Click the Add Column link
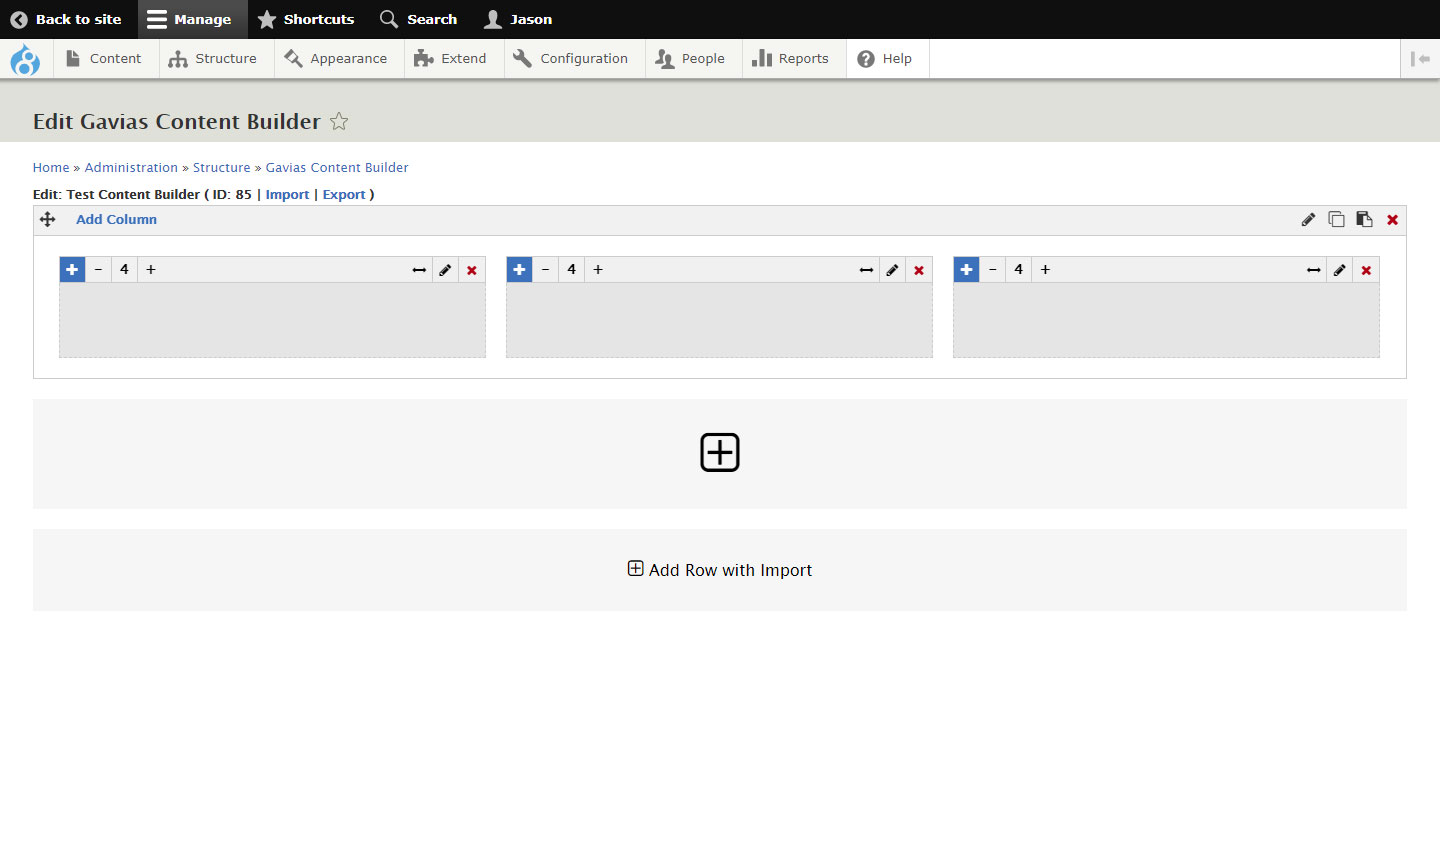 pos(116,219)
